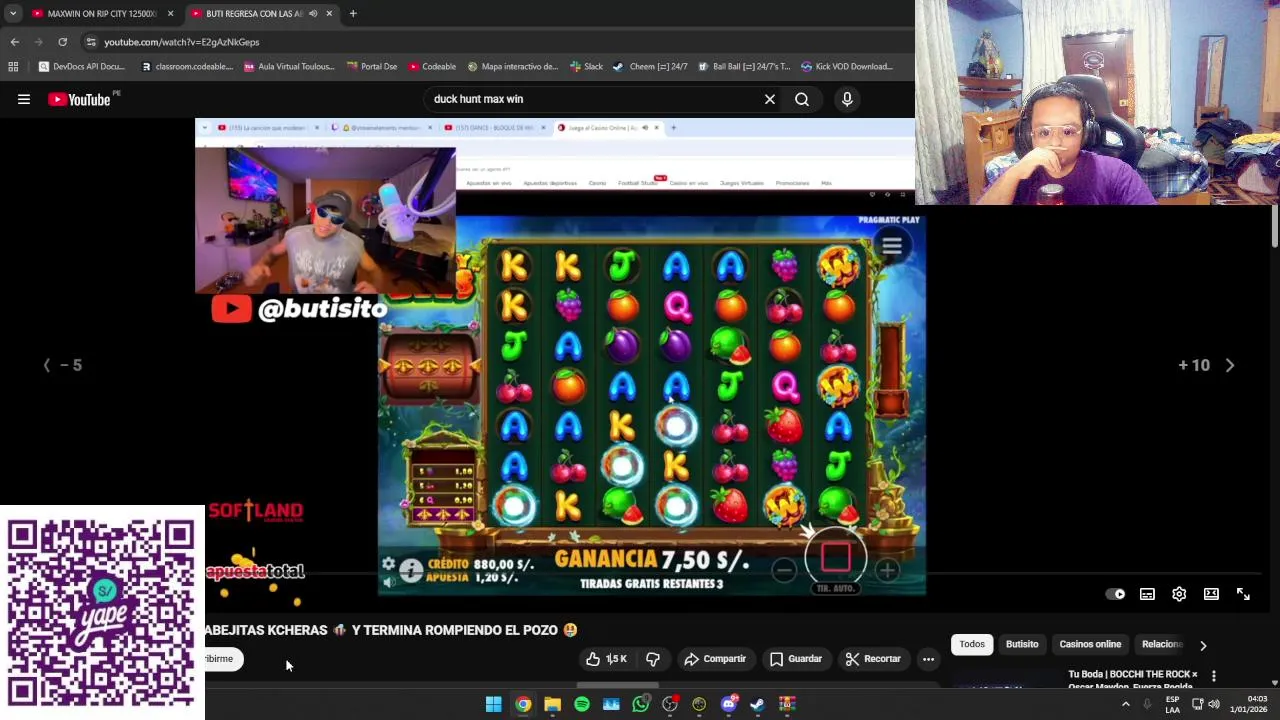This screenshot has width=1280, height=720.
Task: Submit search with magnifier icon
Action: [x=802, y=99]
